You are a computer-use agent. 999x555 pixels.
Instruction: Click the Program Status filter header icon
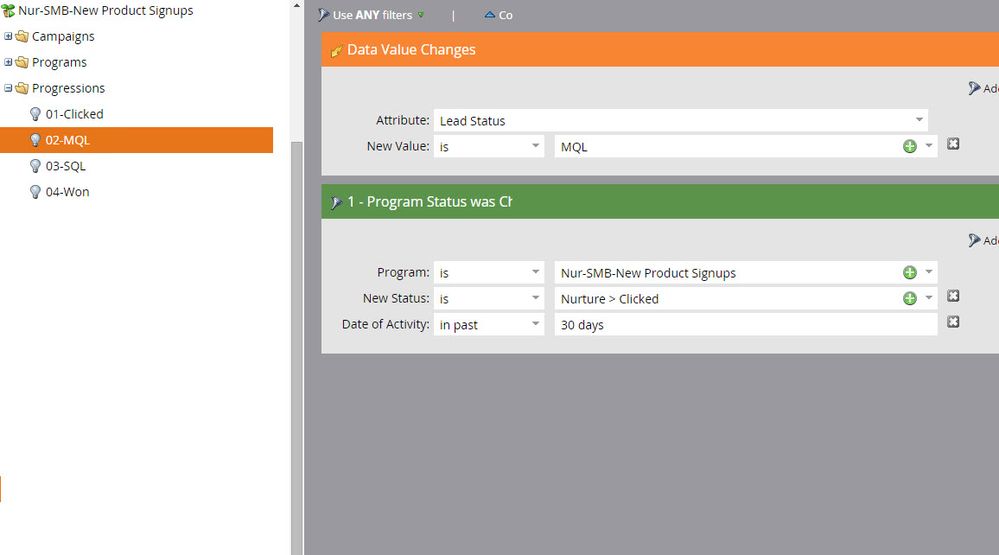[336, 203]
